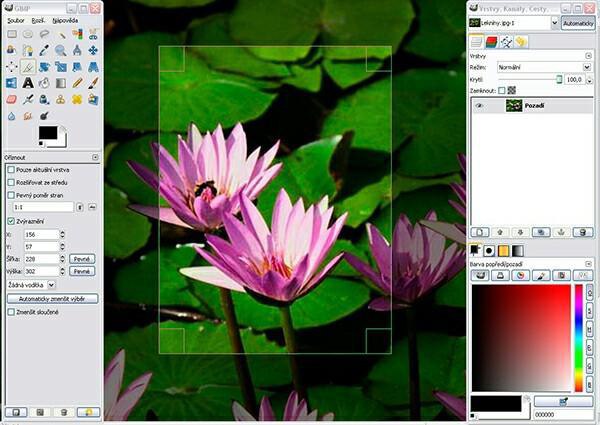This screenshot has width=600, height=425.
Task: Click the delete layer button
Action: click(582, 232)
